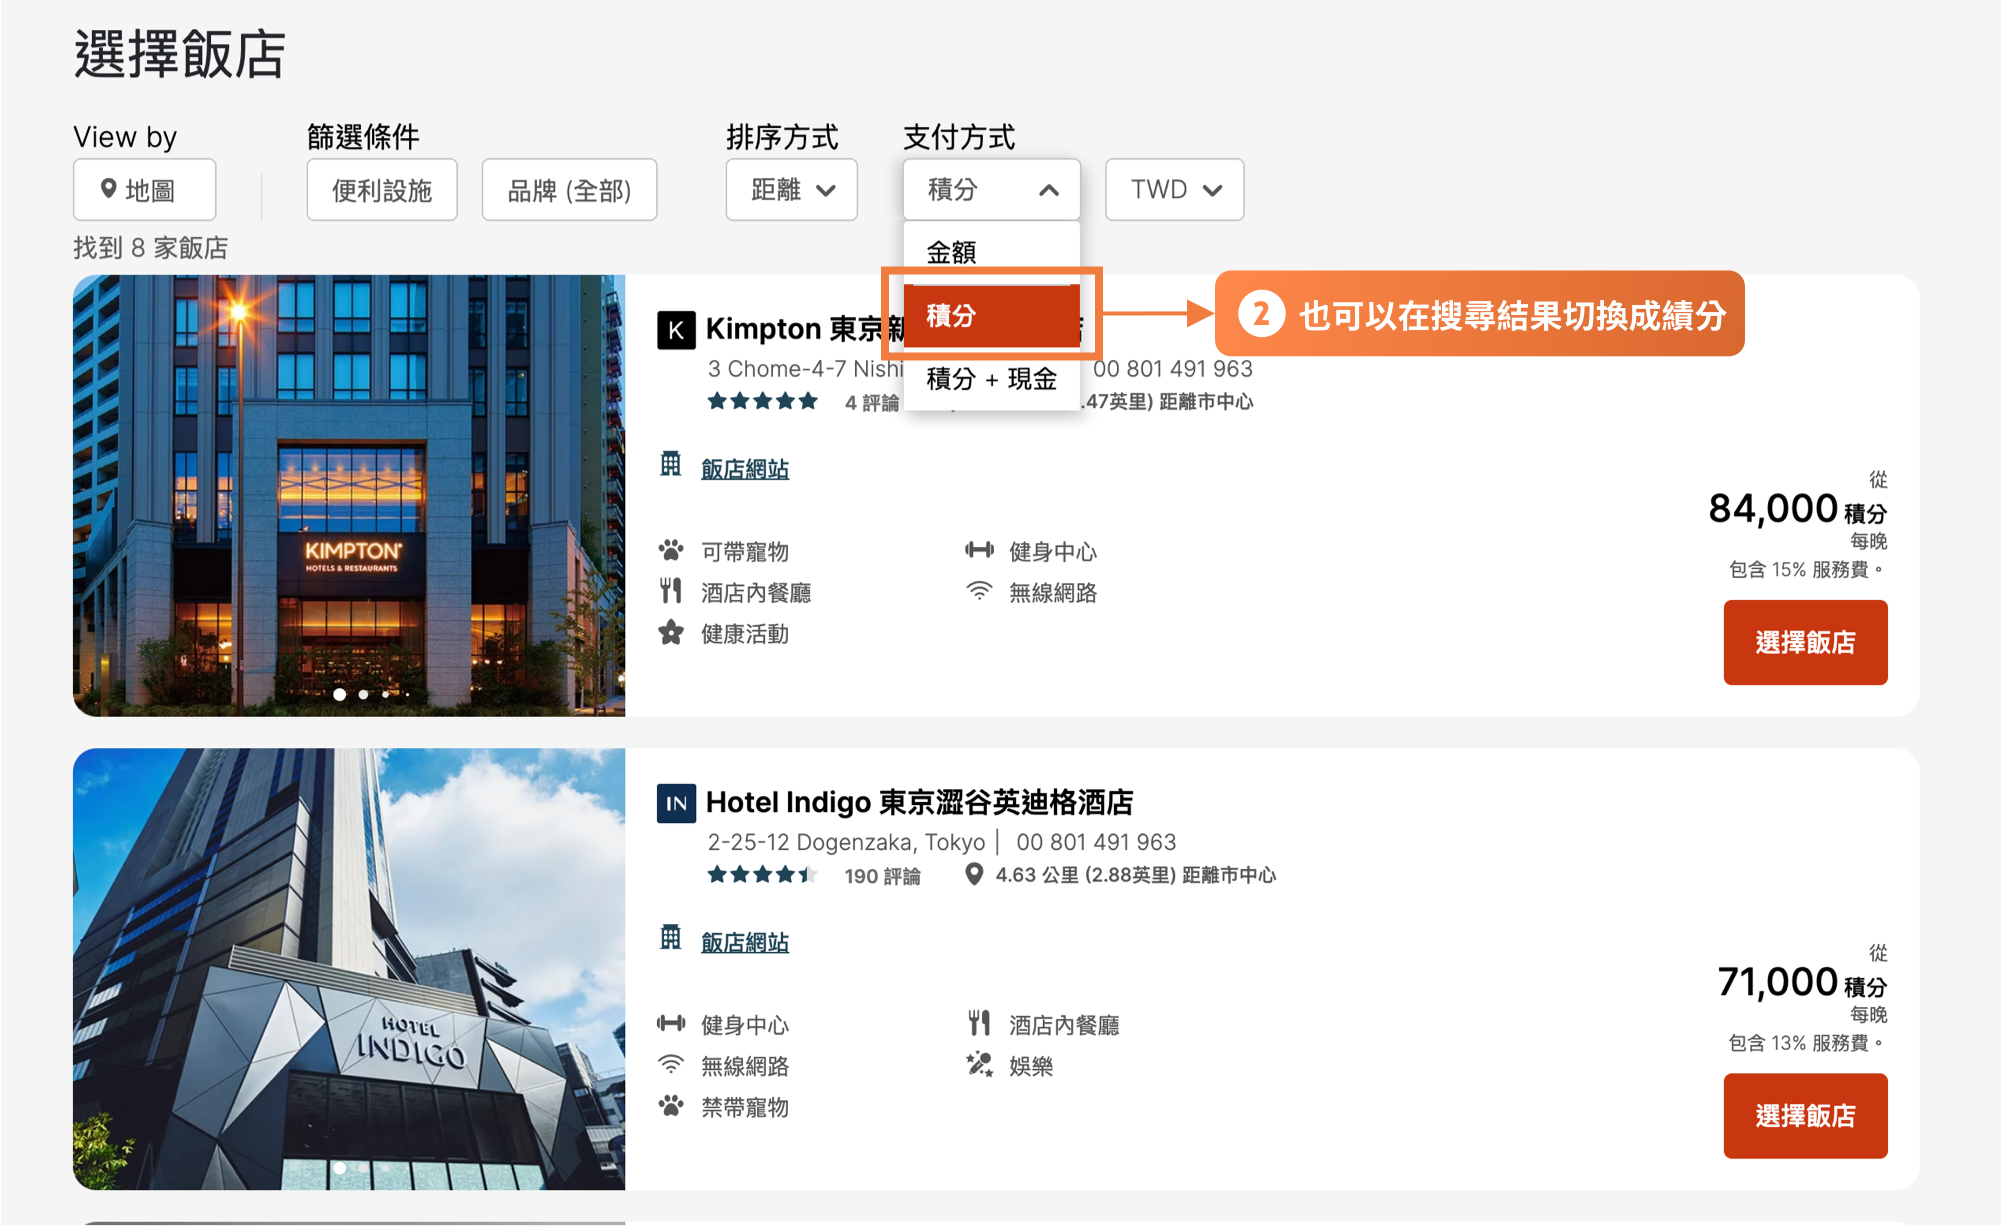Click the wellness activities star icon on Kimpton

[673, 633]
